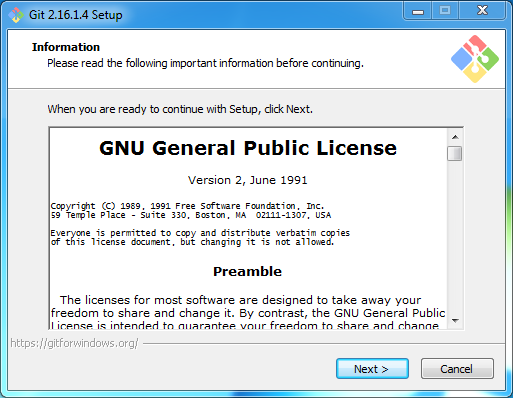Click the "freedom to share and change it" line

248,313
